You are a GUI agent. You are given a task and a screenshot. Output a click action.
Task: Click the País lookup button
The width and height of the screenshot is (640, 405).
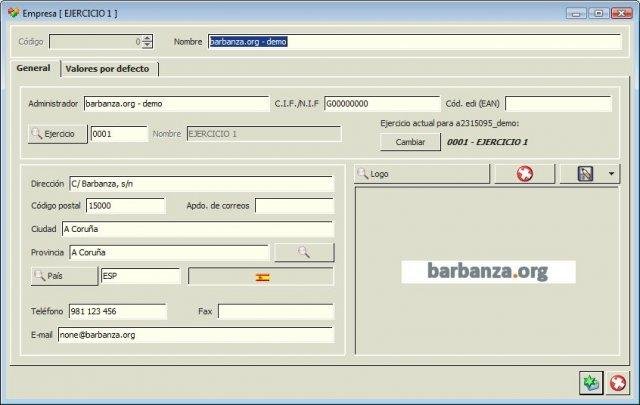(64, 276)
